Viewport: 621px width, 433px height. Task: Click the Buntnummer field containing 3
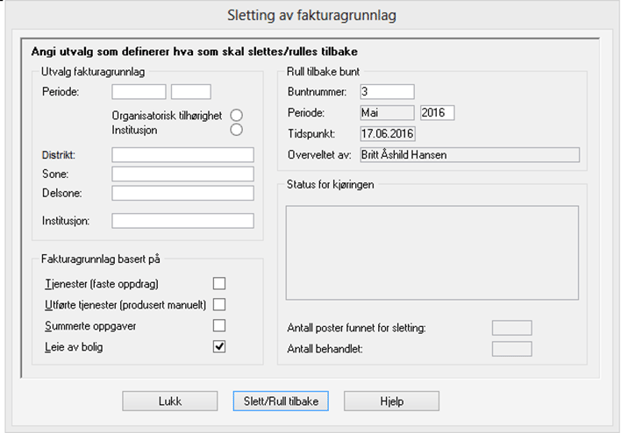tap(385, 93)
